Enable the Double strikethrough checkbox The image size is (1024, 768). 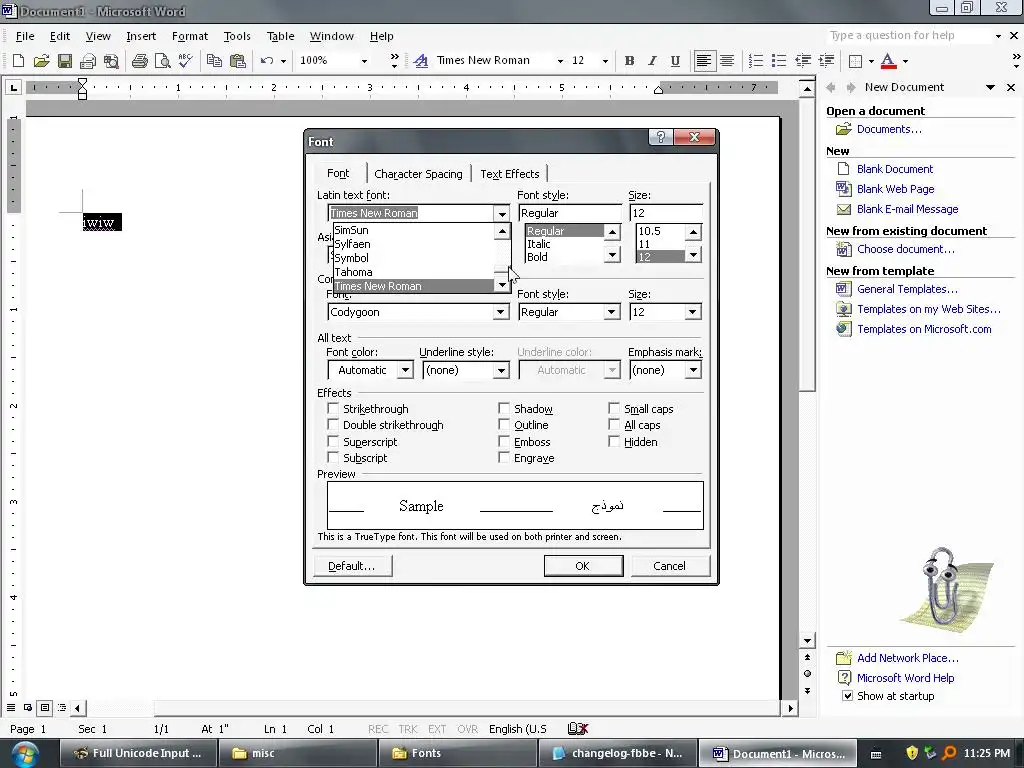coord(332,424)
